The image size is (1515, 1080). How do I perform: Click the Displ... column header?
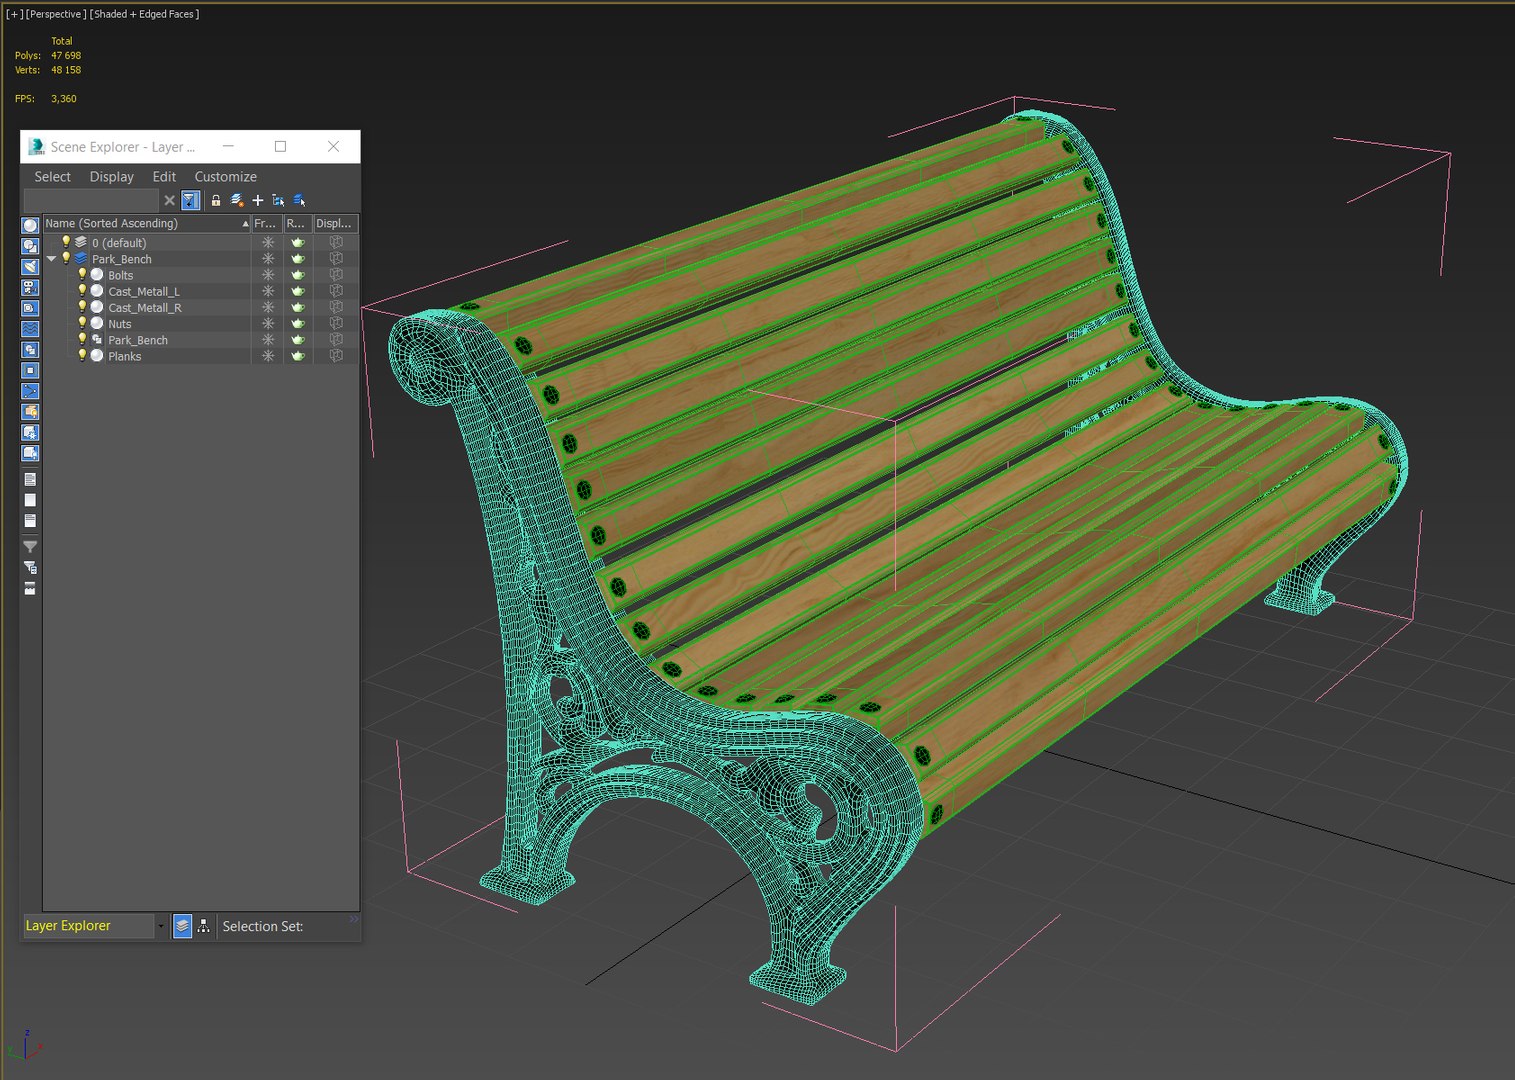click(x=335, y=224)
